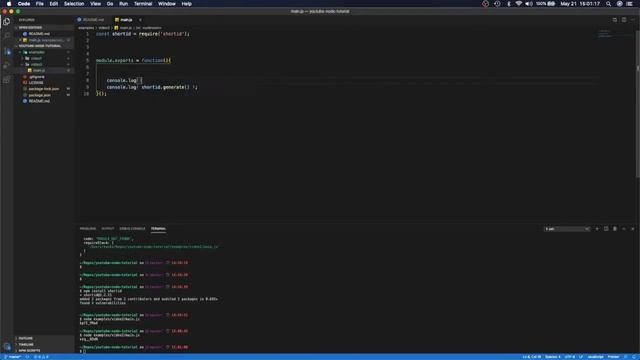640x360 pixels.
Task: Click the UTF-8 encoding status item
Action: point(570,357)
